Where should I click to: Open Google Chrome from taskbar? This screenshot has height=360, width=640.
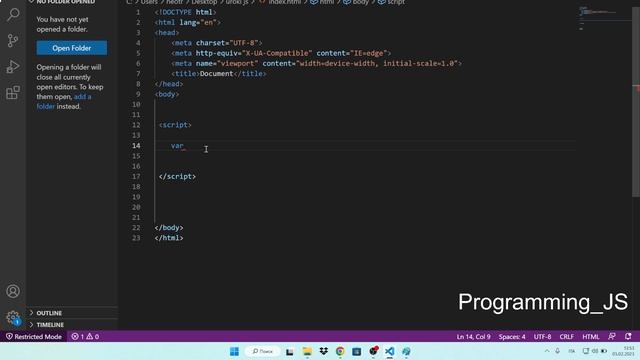[340, 351]
